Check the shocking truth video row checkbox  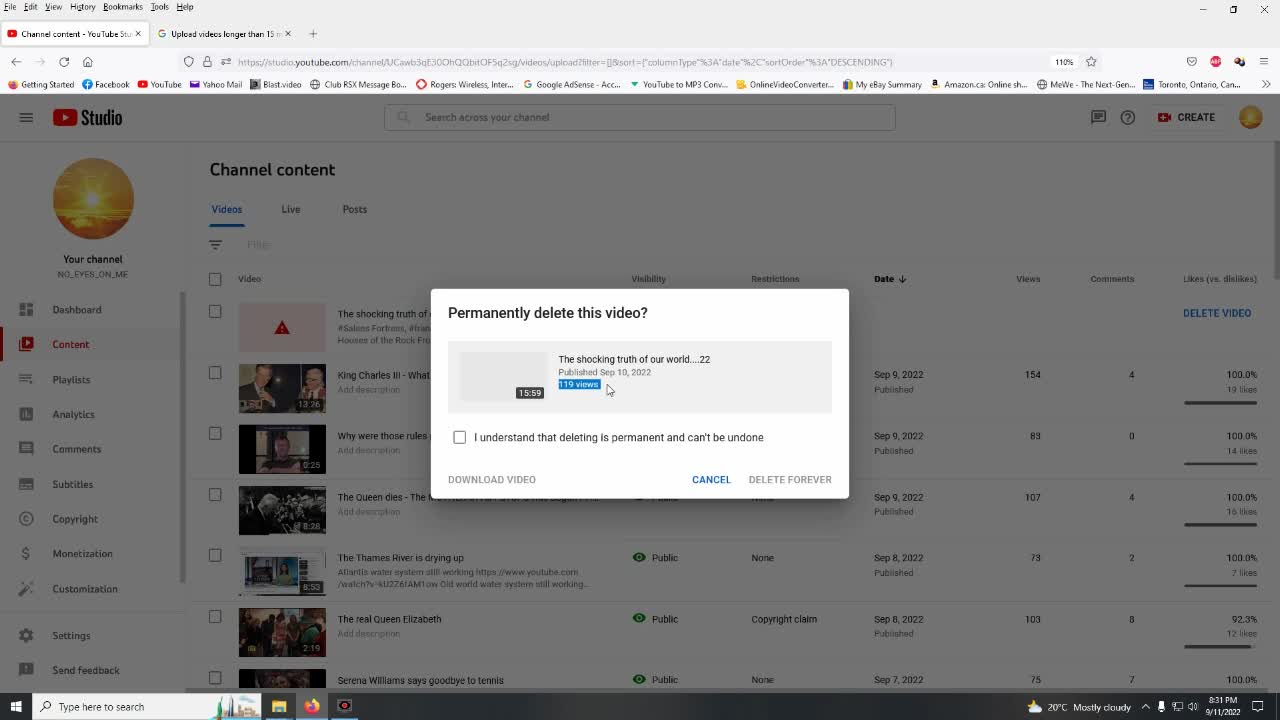tap(215, 311)
